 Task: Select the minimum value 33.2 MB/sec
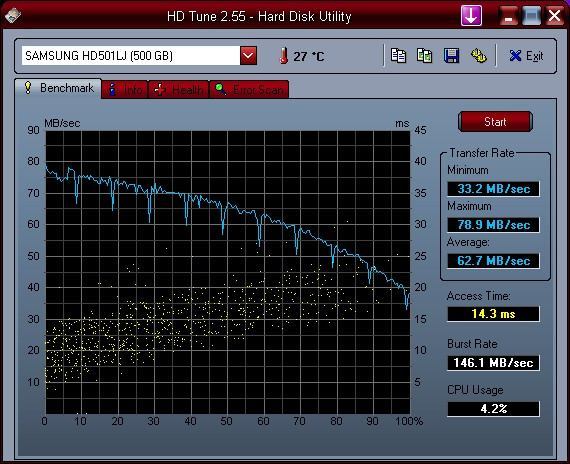point(493,189)
